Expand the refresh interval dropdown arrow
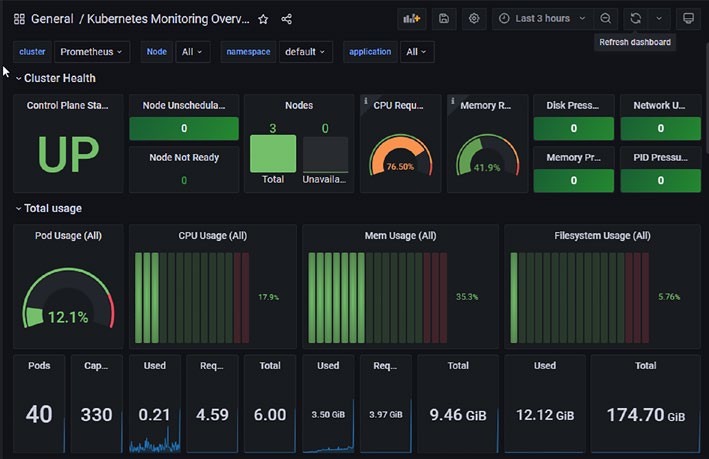The image size is (709, 459). pos(659,19)
